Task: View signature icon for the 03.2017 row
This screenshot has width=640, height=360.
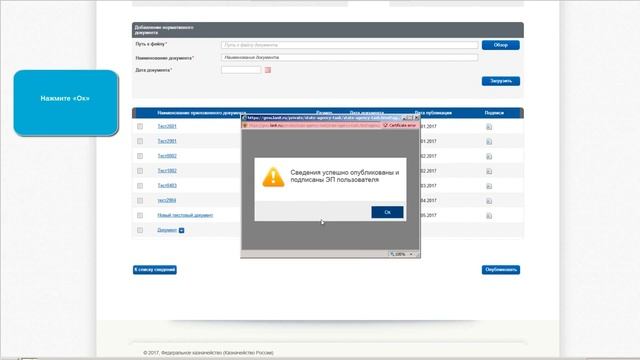Action: tap(489, 186)
